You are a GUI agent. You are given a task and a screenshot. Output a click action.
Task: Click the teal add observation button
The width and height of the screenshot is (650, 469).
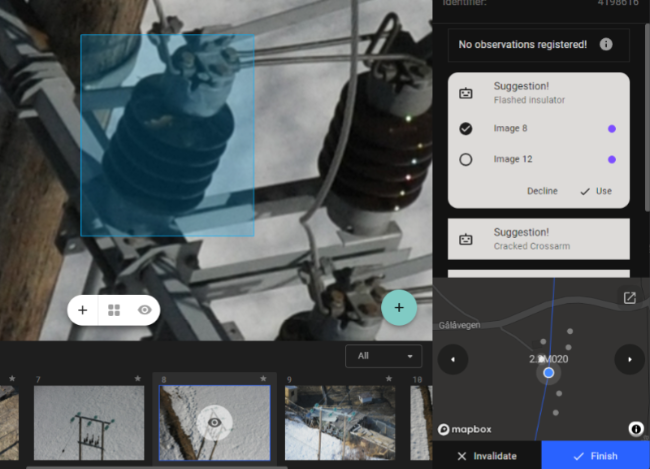[398, 308]
